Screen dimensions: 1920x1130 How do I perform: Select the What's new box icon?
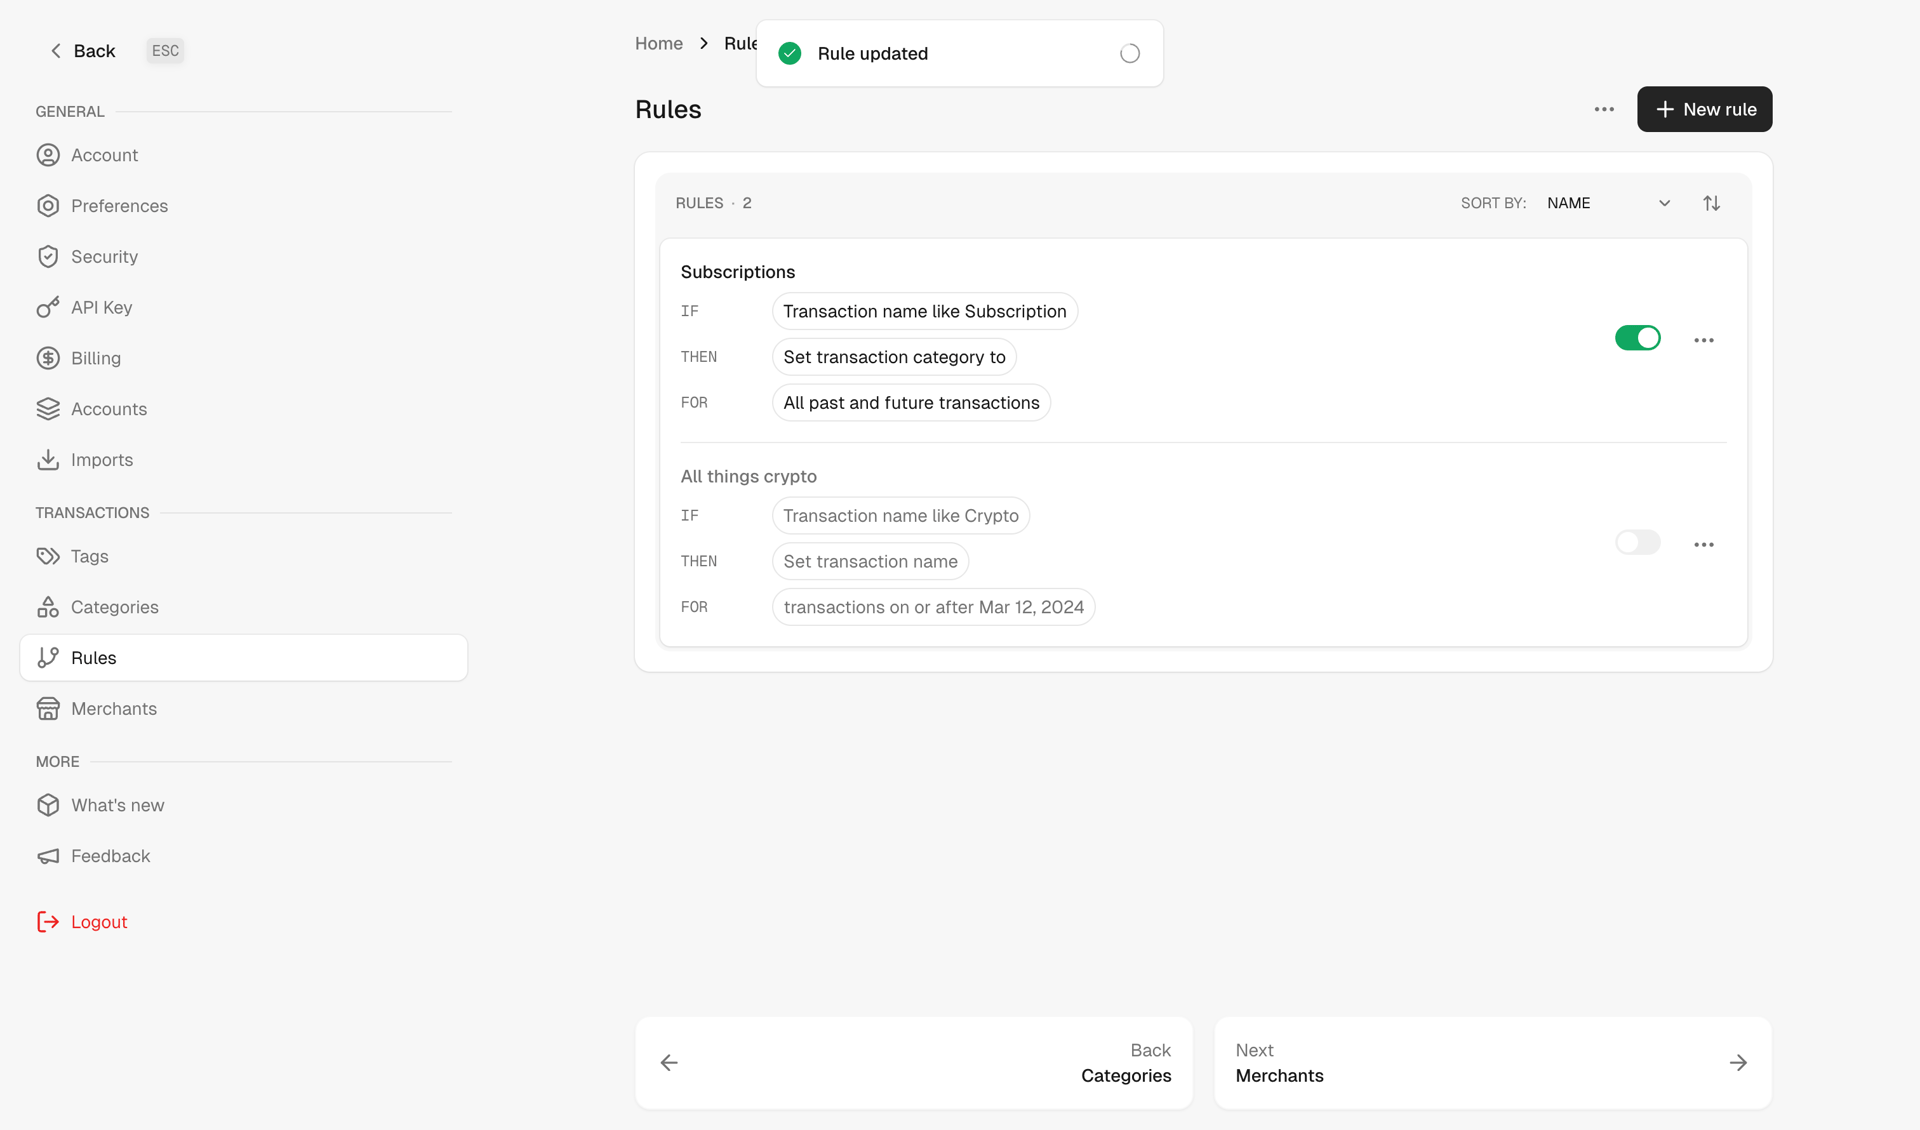tap(49, 805)
